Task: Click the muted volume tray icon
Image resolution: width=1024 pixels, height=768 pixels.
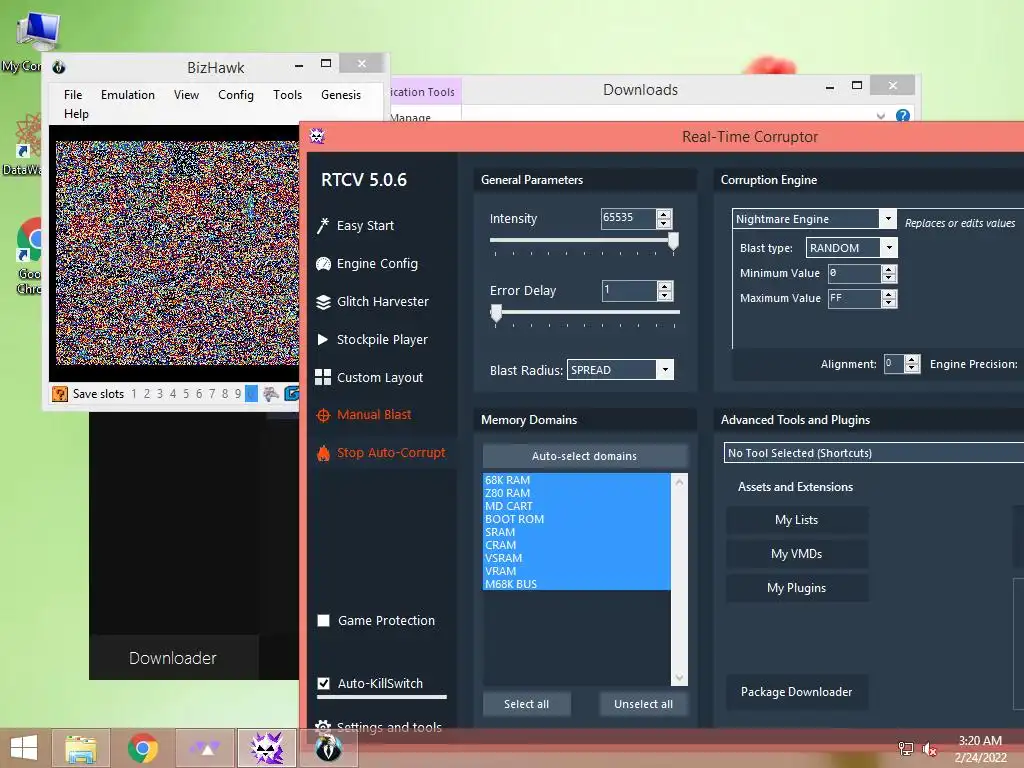Action: pyautogui.click(x=929, y=748)
